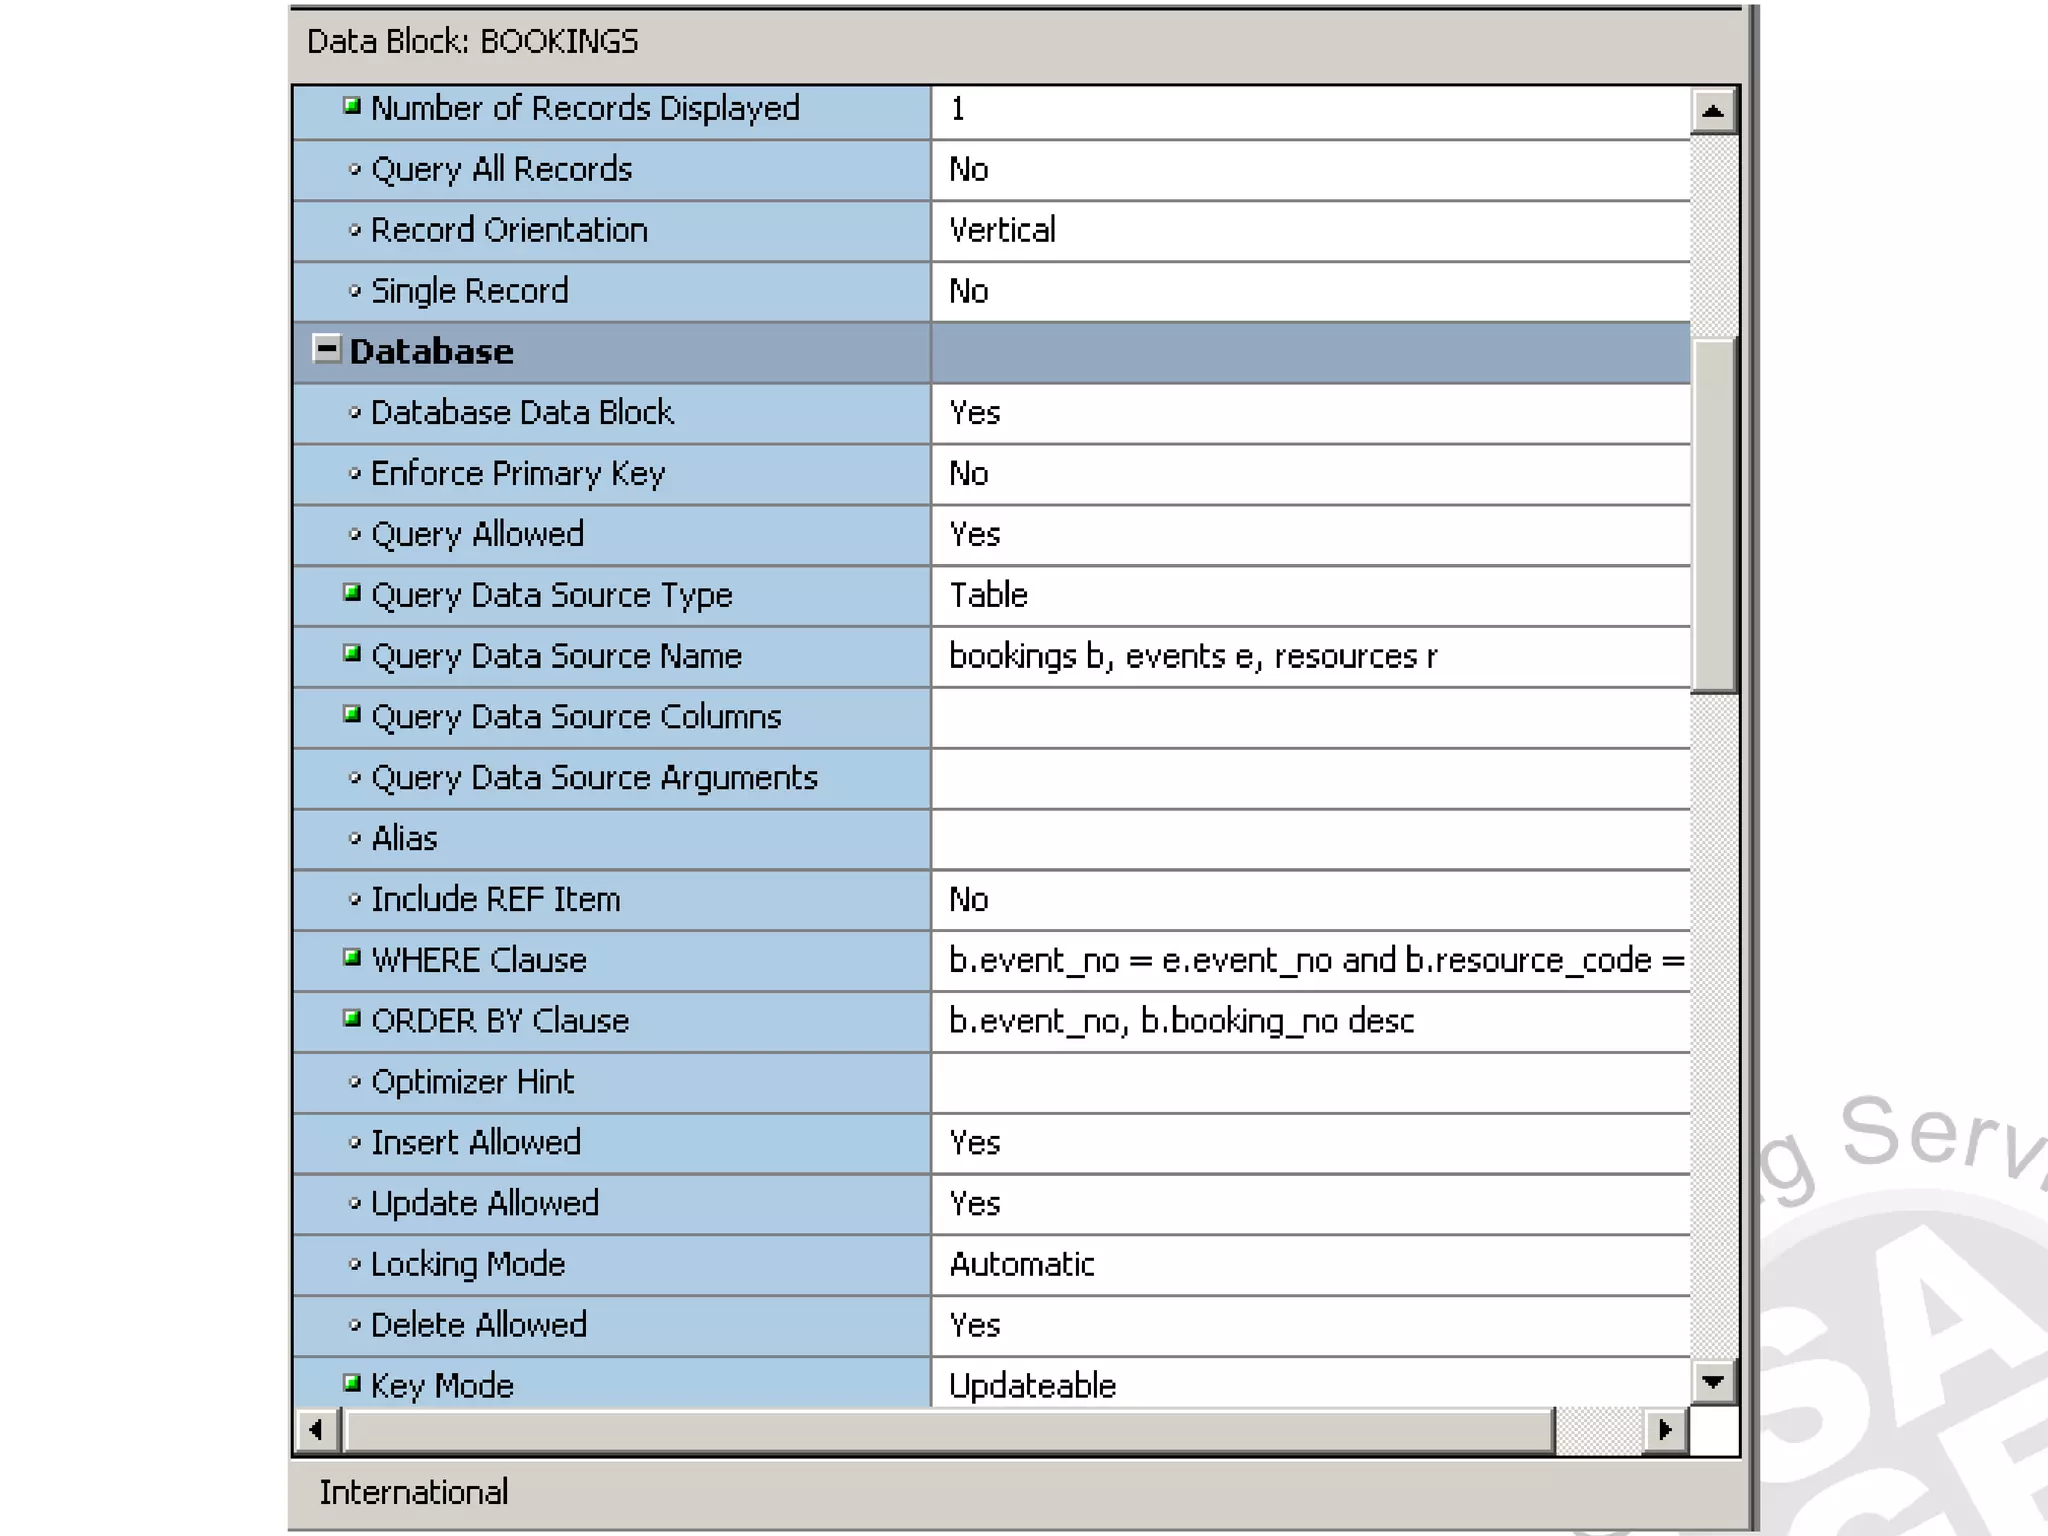The width and height of the screenshot is (2048, 1536).
Task: Click green marker beside ORDER BY Clause
Action: [351, 1018]
